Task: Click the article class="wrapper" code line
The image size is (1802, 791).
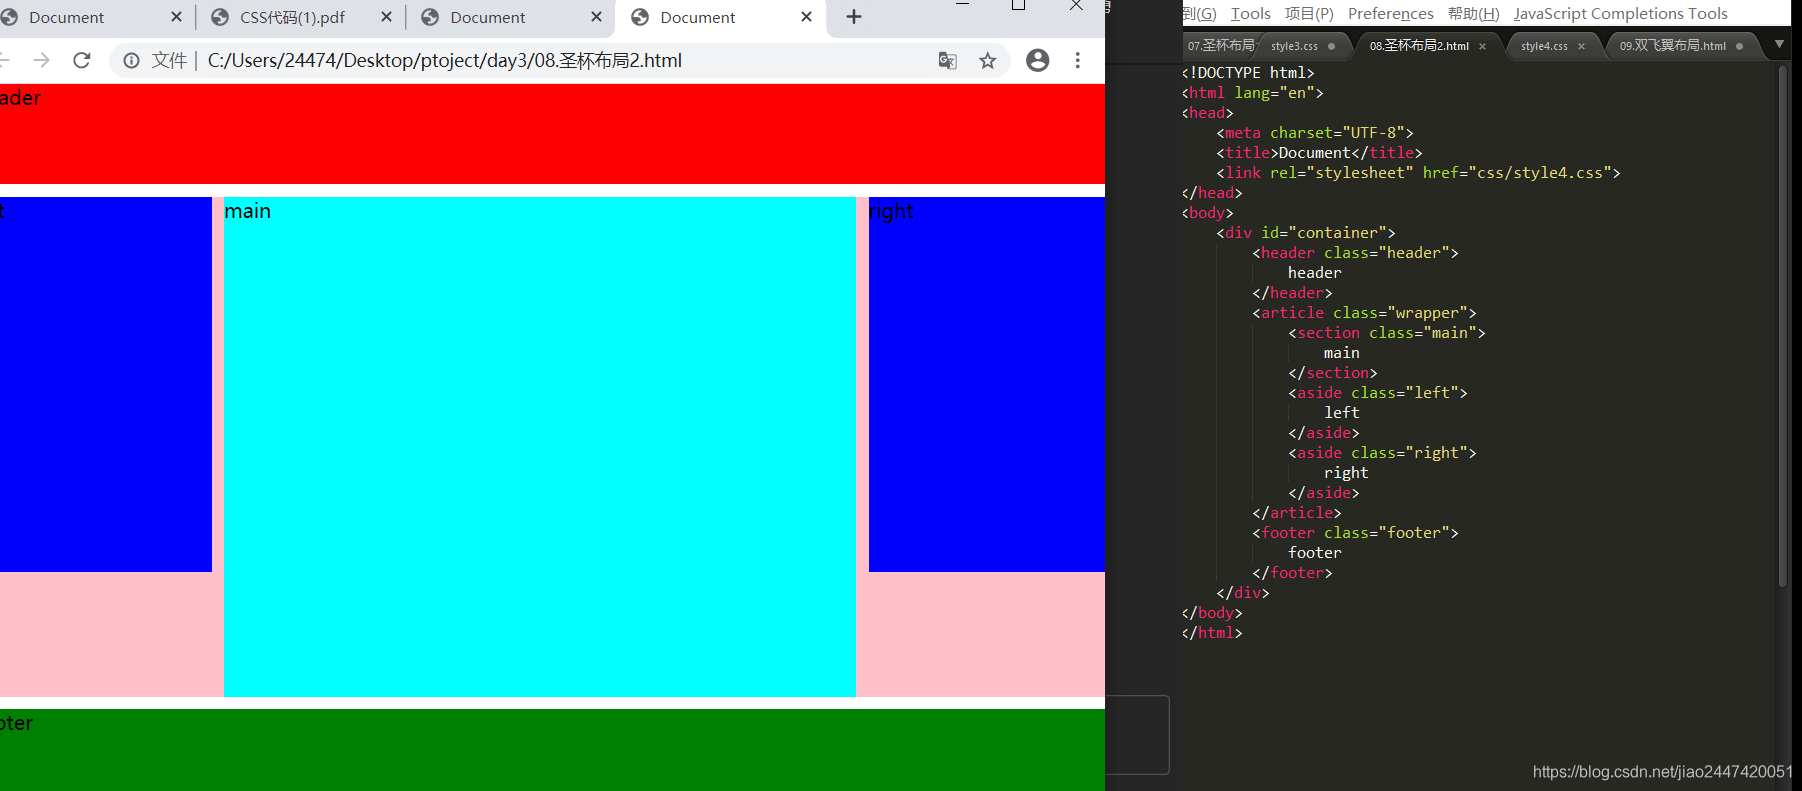Action: coord(1364,313)
